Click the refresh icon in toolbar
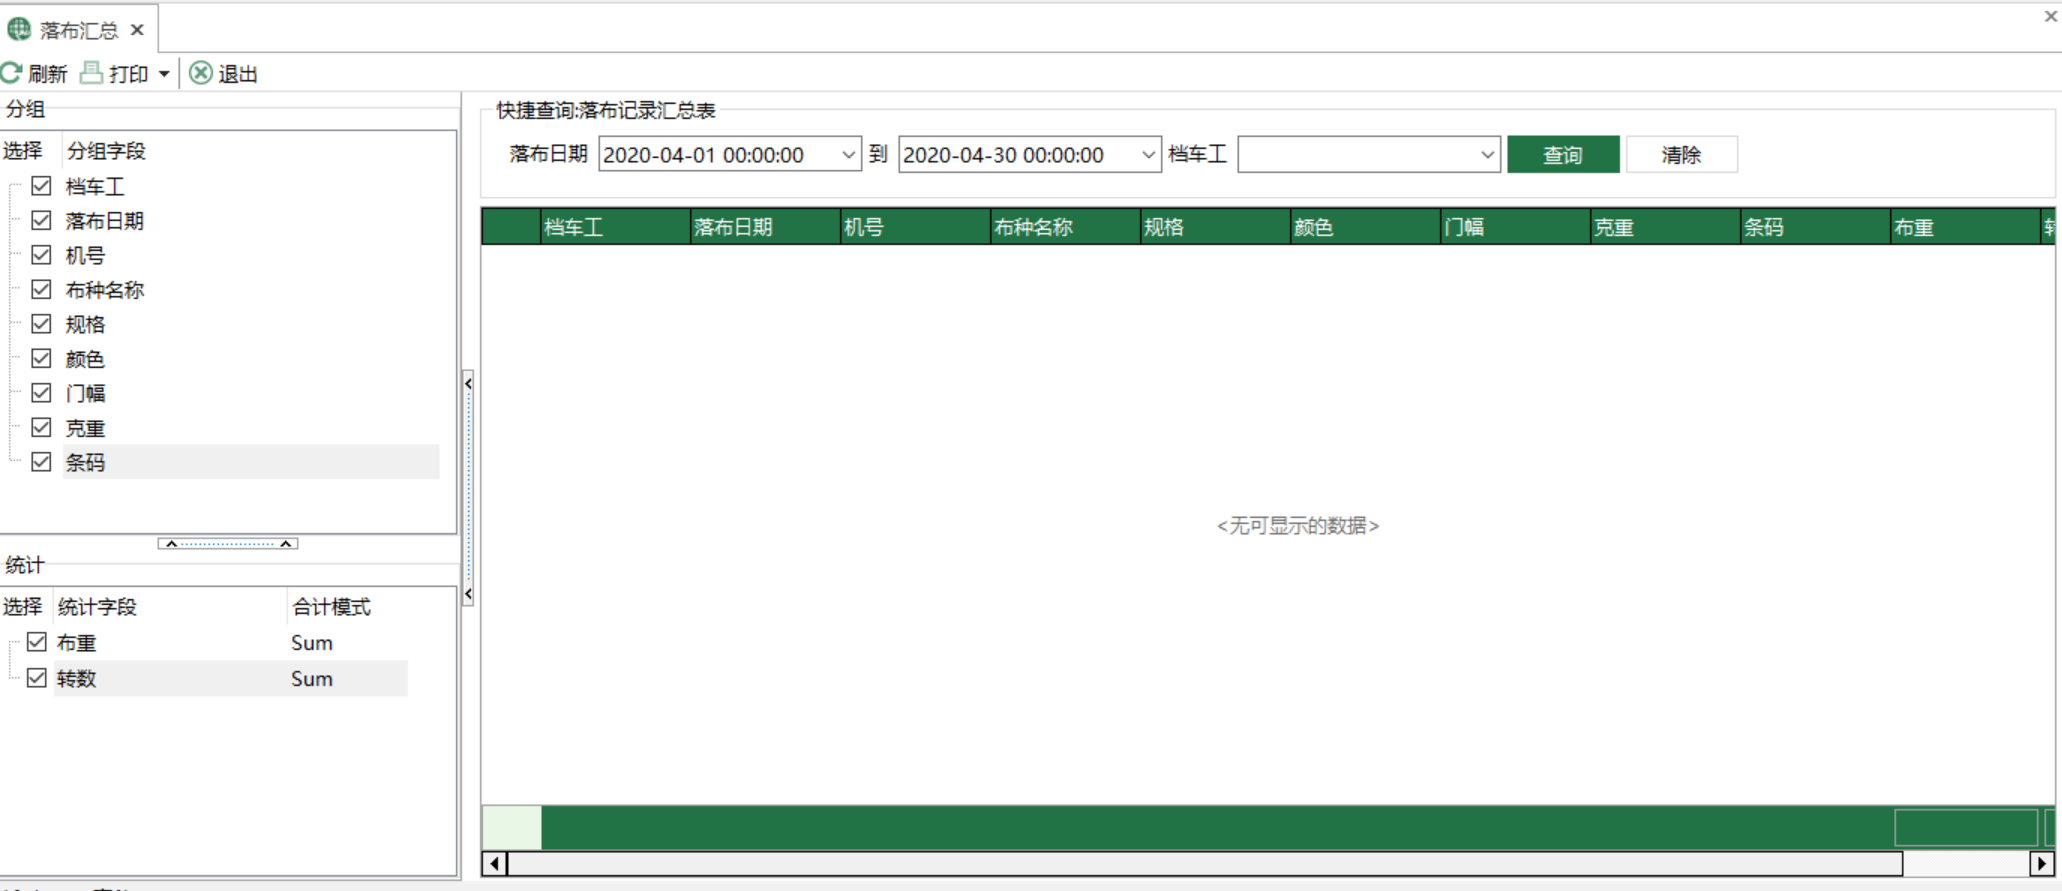This screenshot has height=891, width=2062. pyautogui.click(x=11, y=73)
